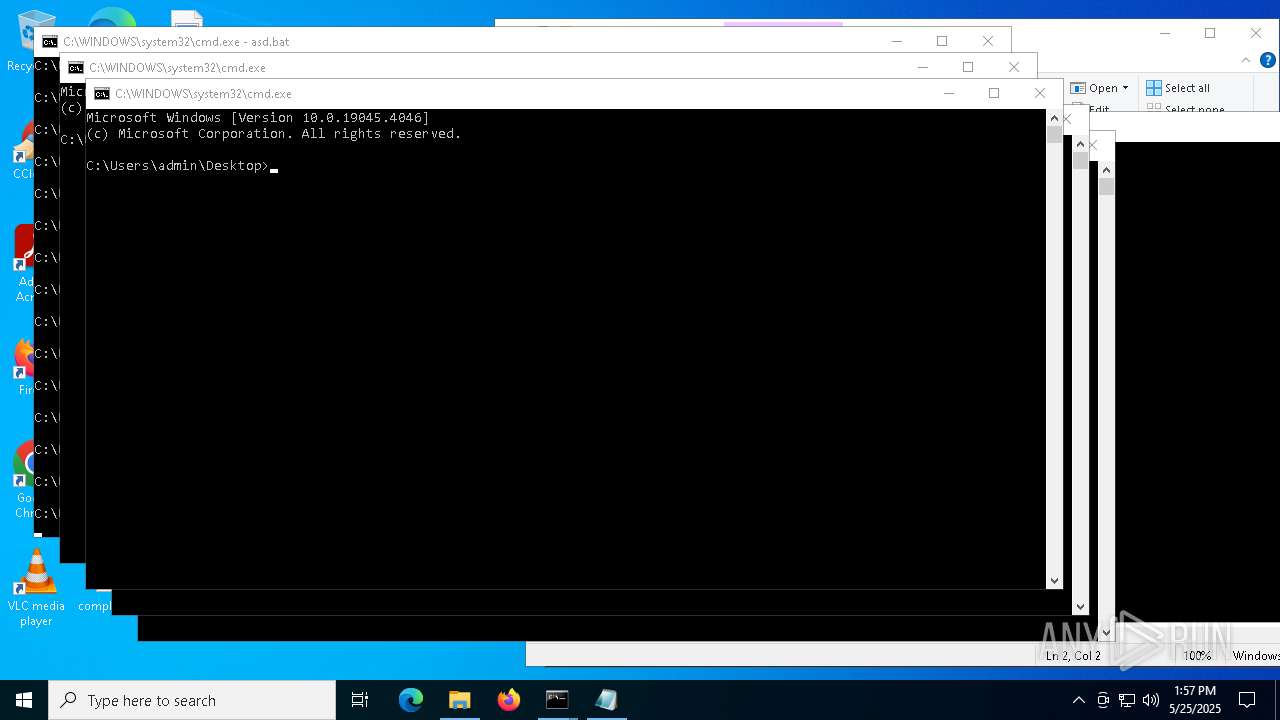
Task: Switch to Notepad taskbar icon
Action: pyautogui.click(x=606, y=700)
